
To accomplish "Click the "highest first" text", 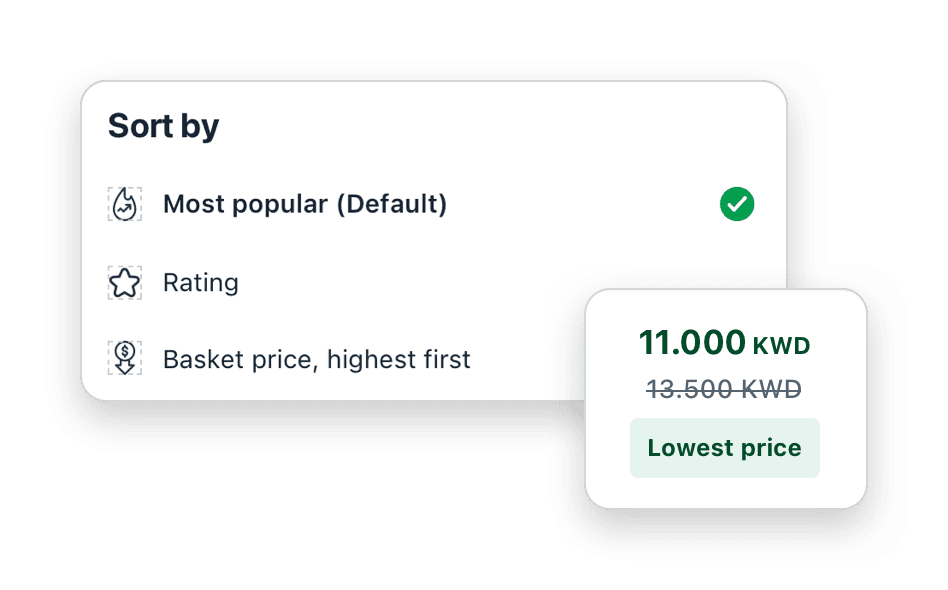I will [x=398, y=359].
